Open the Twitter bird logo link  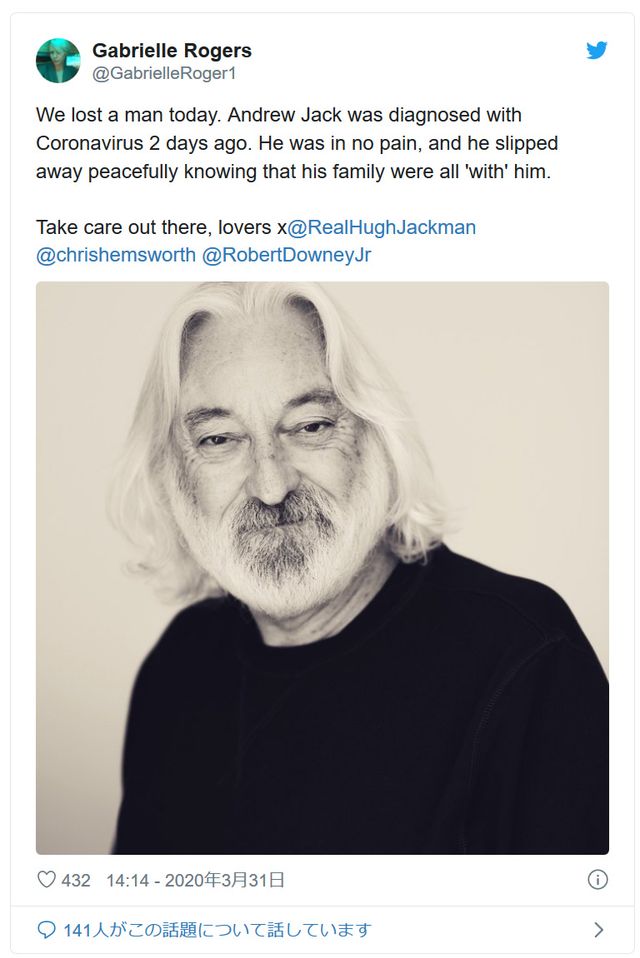(x=597, y=50)
